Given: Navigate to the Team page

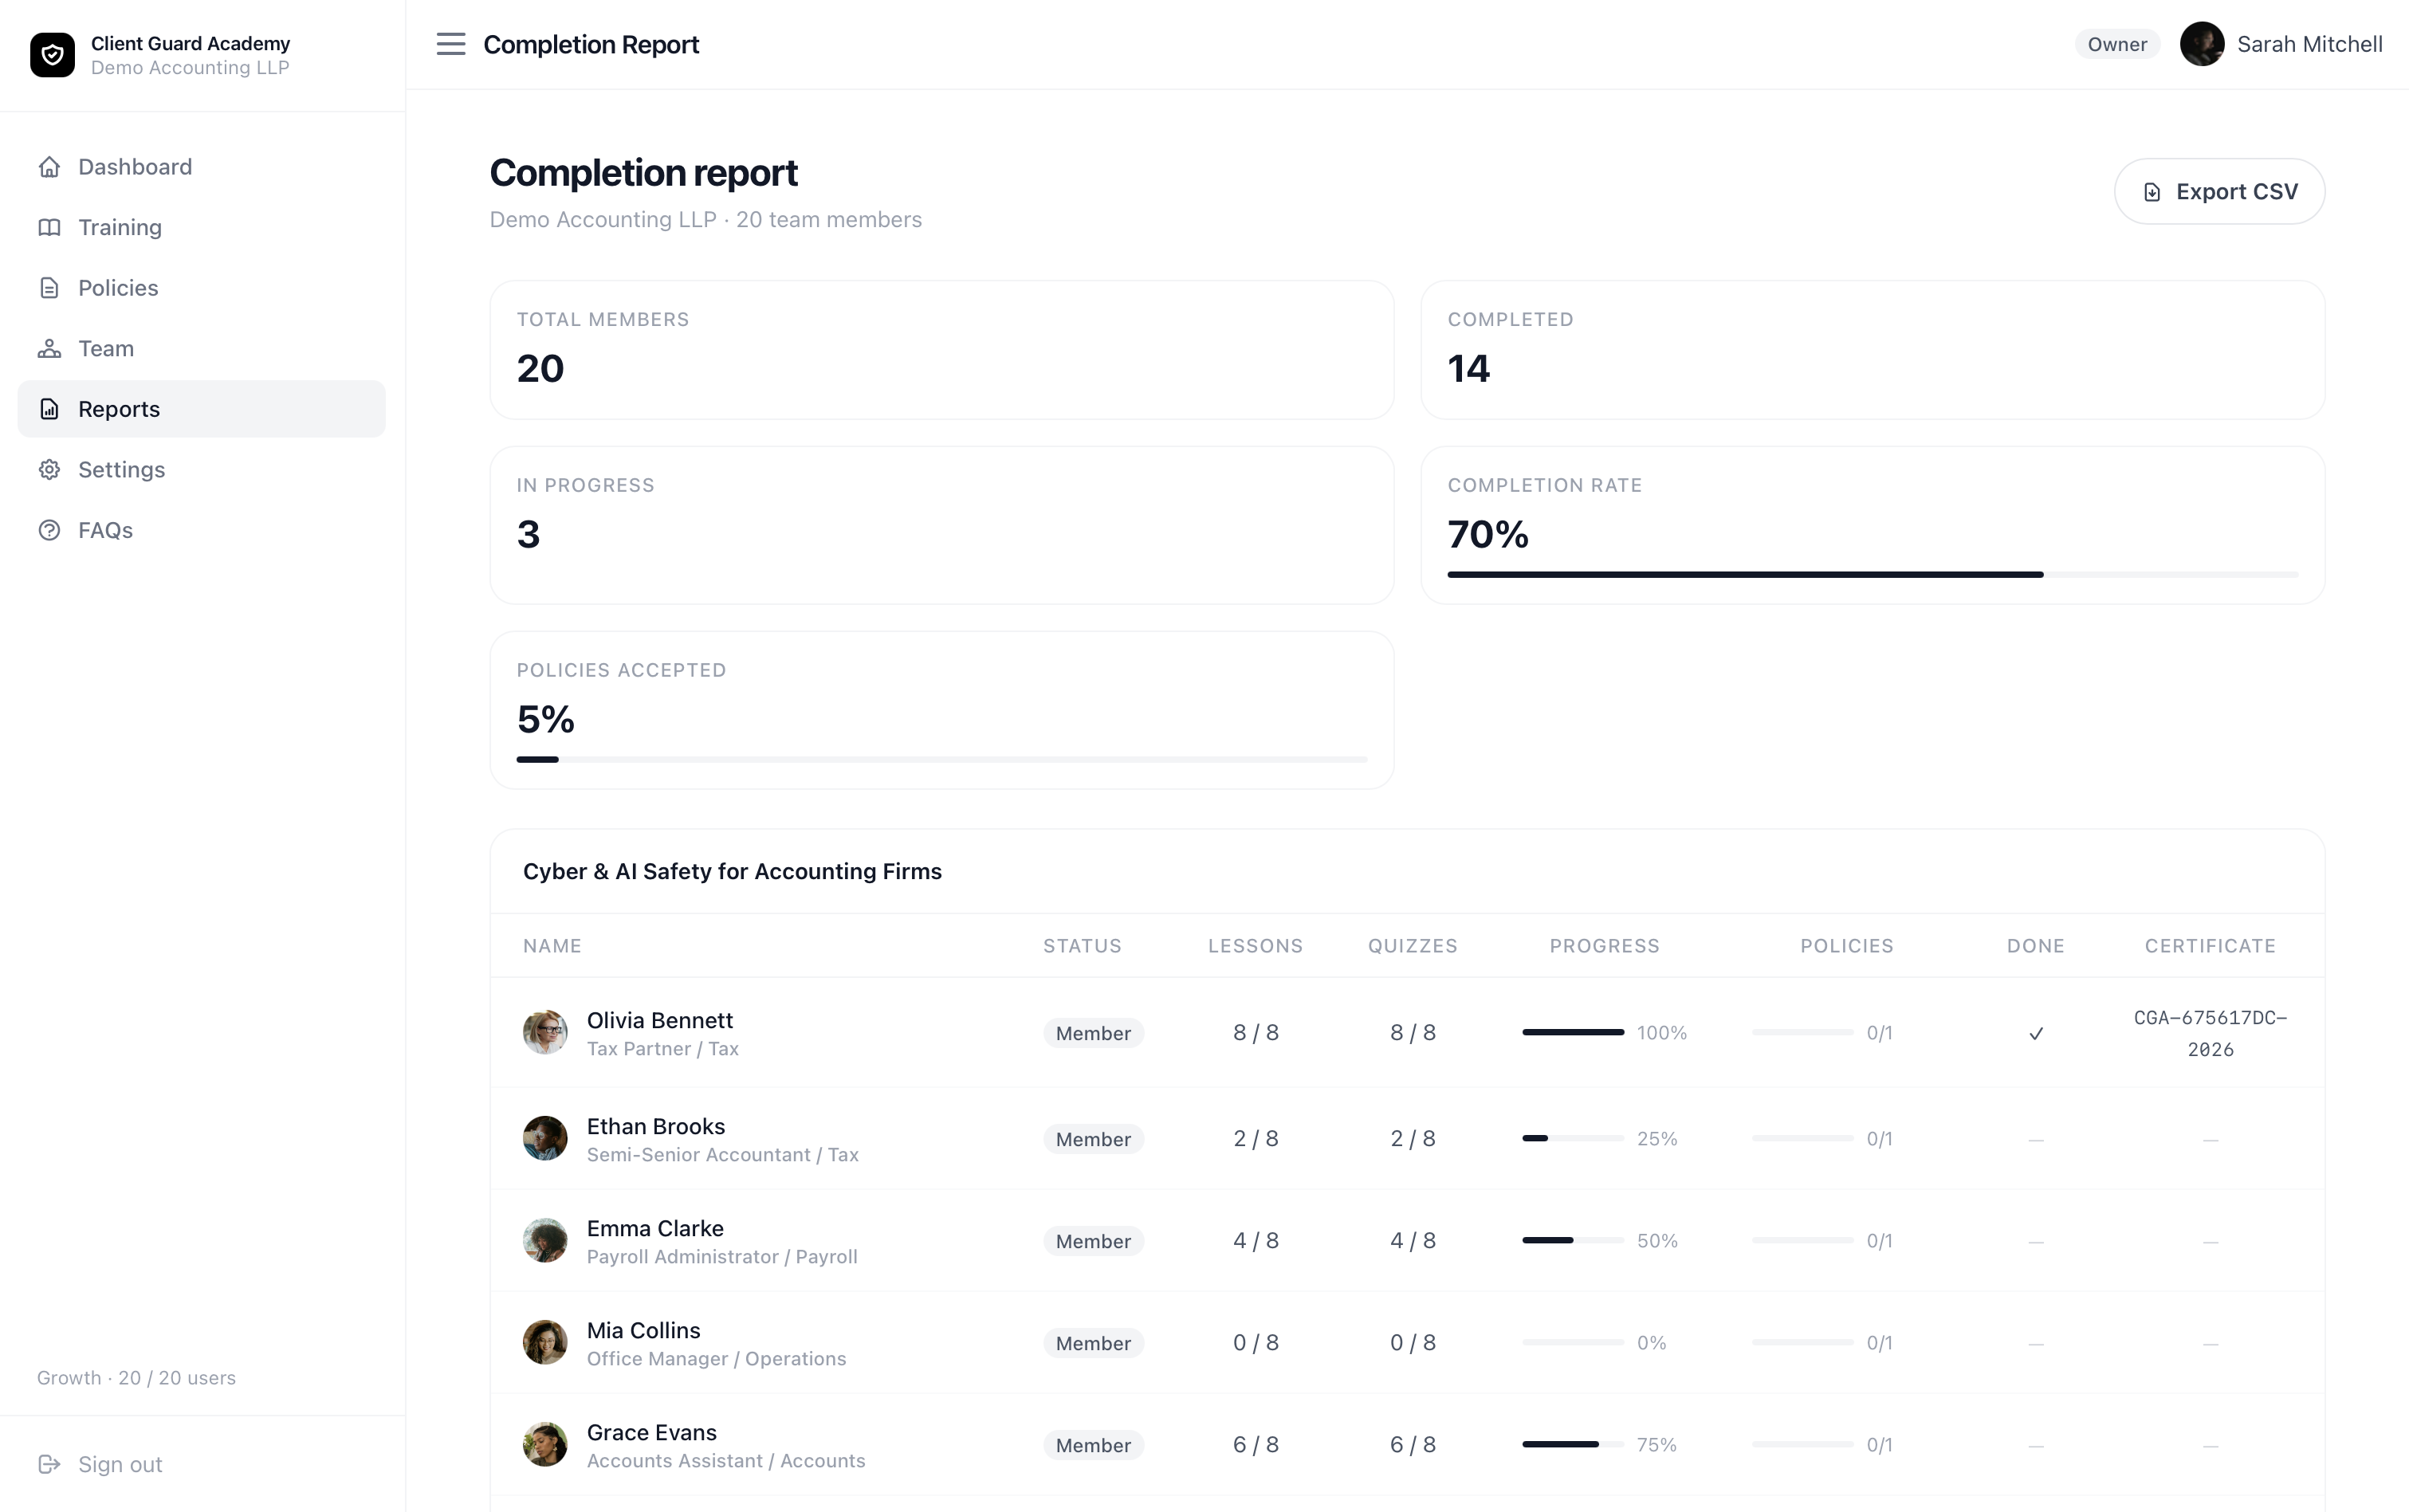Looking at the screenshot, I should pos(201,348).
